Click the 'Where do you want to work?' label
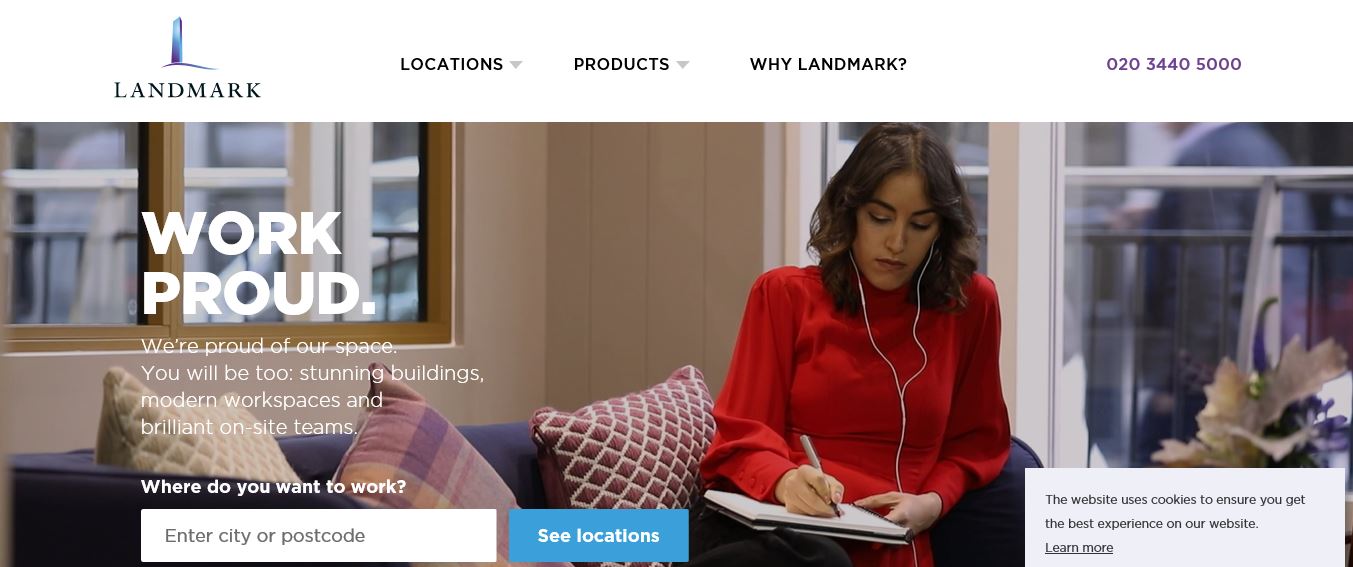This screenshot has width=1353, height=567. pyautogui.click(x=273, y=487)
